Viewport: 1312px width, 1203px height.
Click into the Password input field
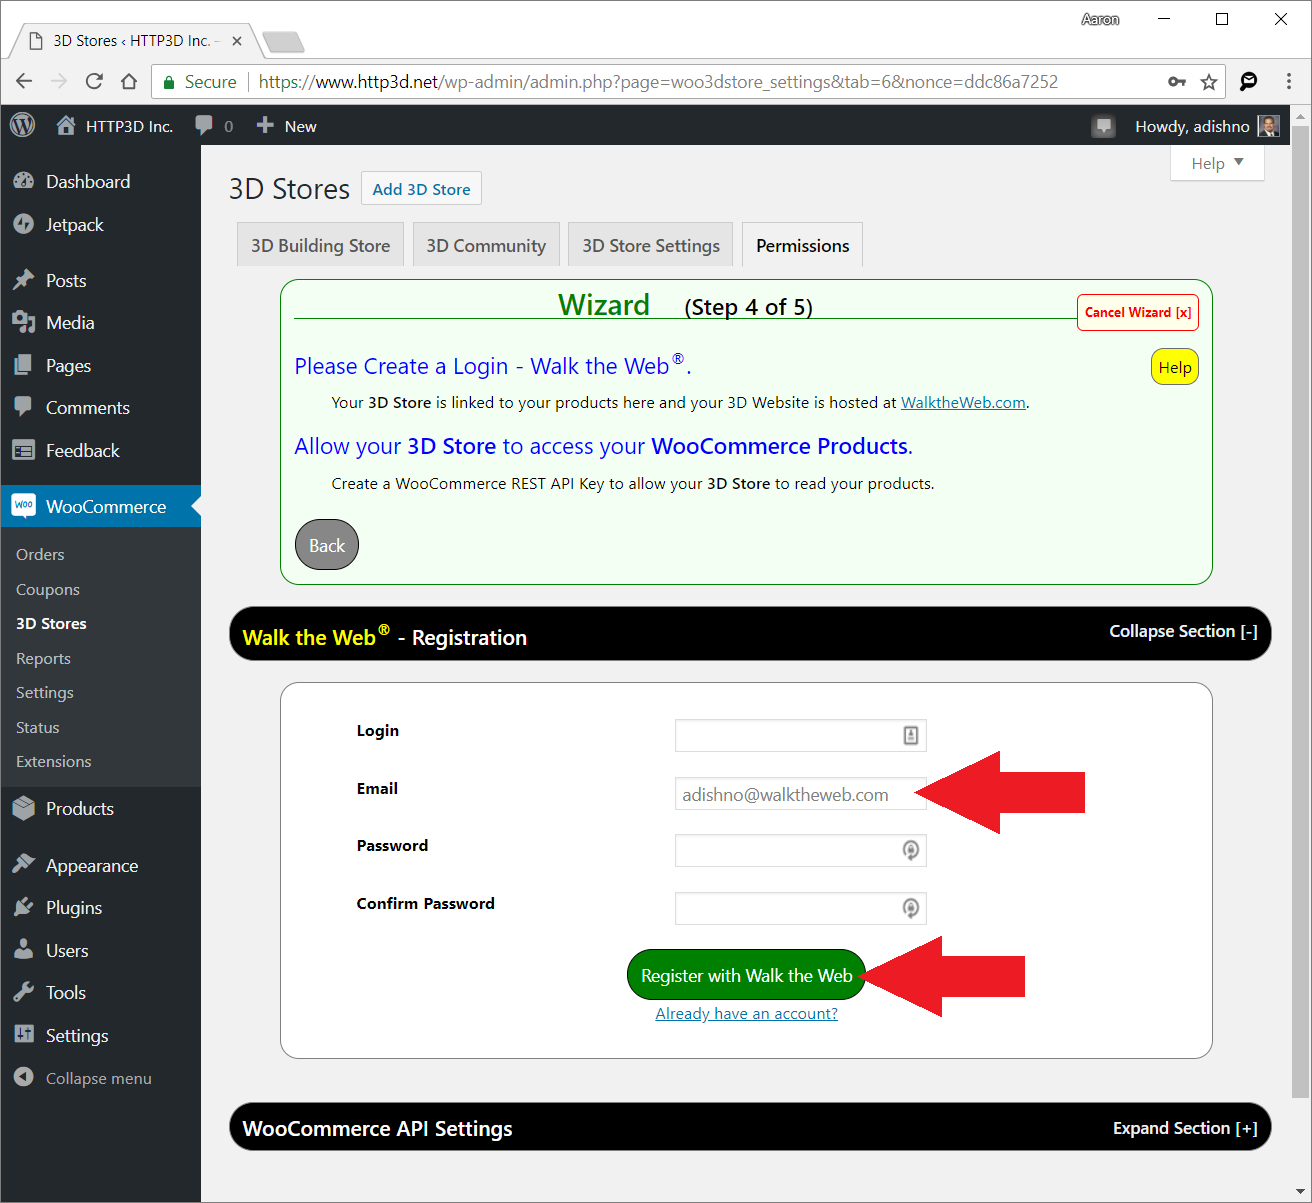pyautogui.click(x=801, y=850)
